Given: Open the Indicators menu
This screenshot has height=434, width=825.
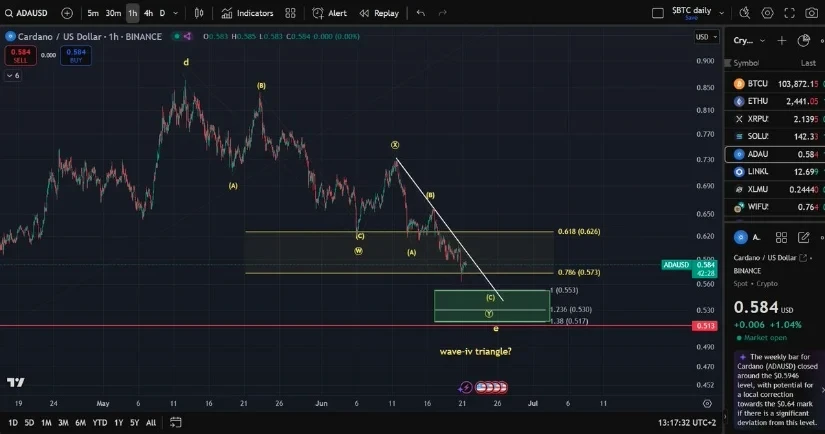Looking at the screenshot, I should coord(247,13).
